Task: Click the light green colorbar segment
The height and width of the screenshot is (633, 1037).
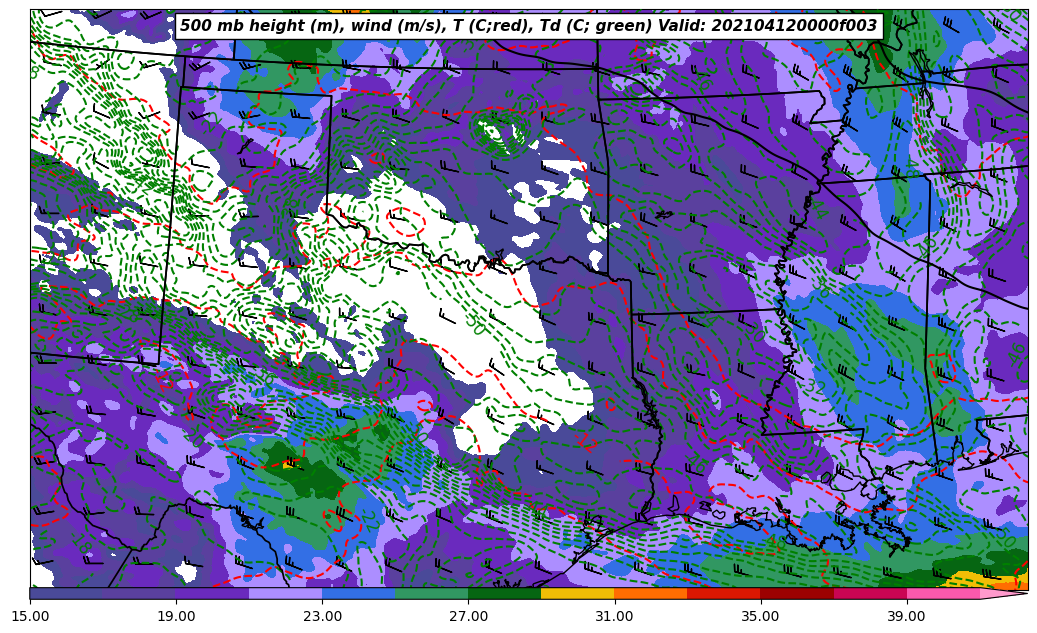Action: point(431,593)
